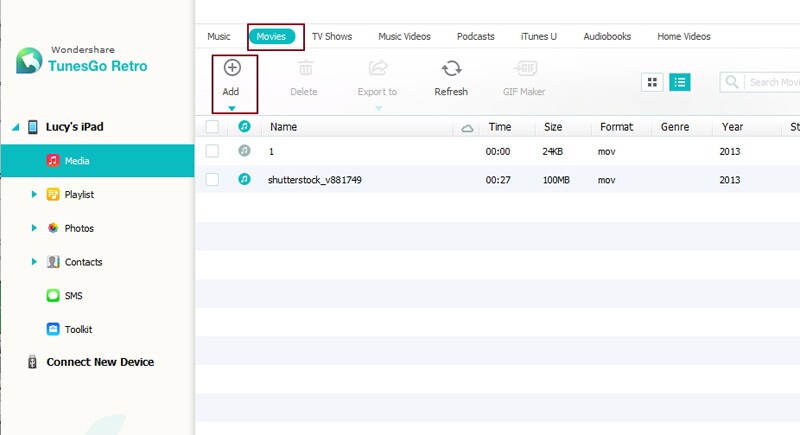Screen dimensions: 800x435
Task: Sort by the Name column header
Action: click(284, 127)
